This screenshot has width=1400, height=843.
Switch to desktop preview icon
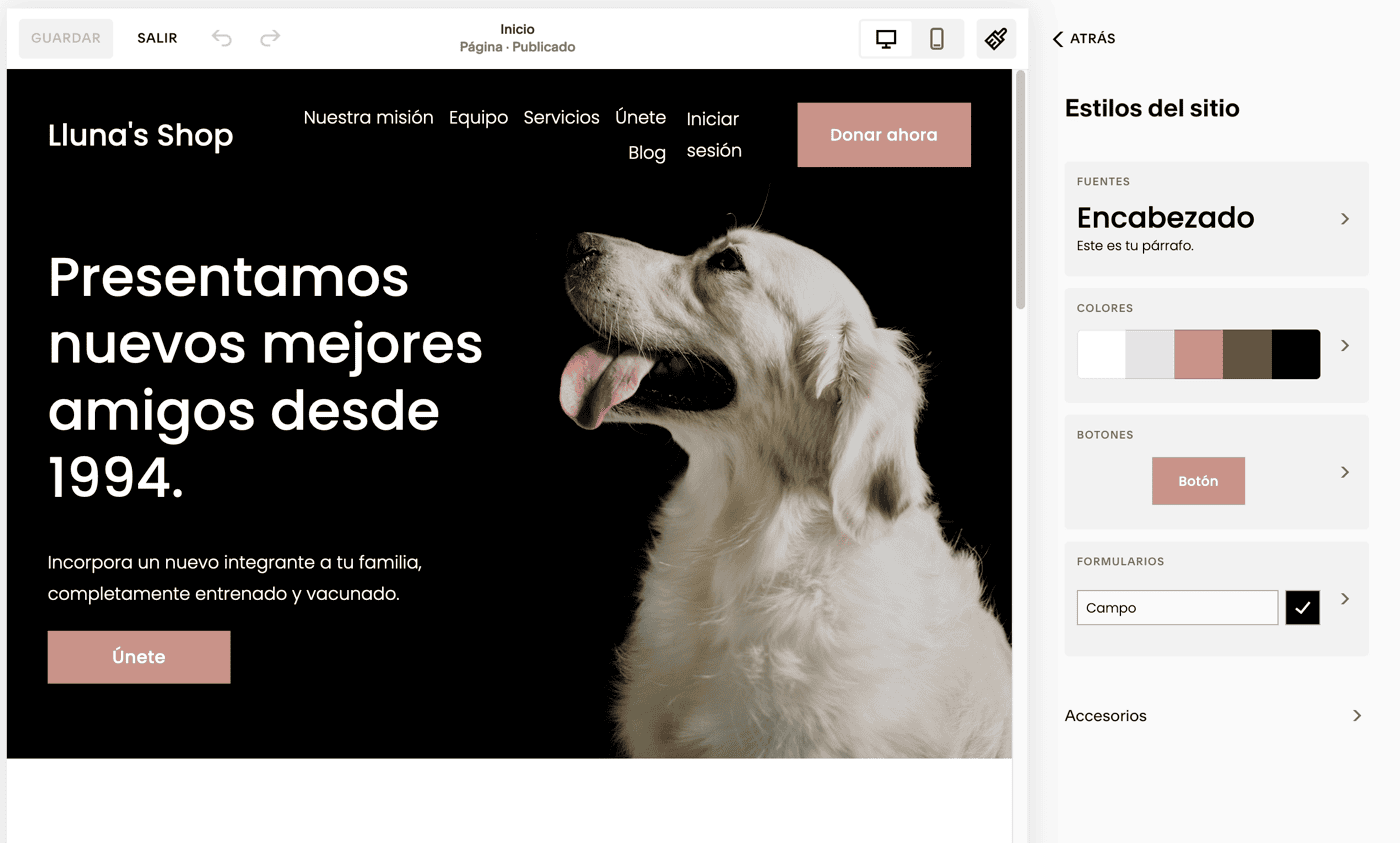pos(886,39)
